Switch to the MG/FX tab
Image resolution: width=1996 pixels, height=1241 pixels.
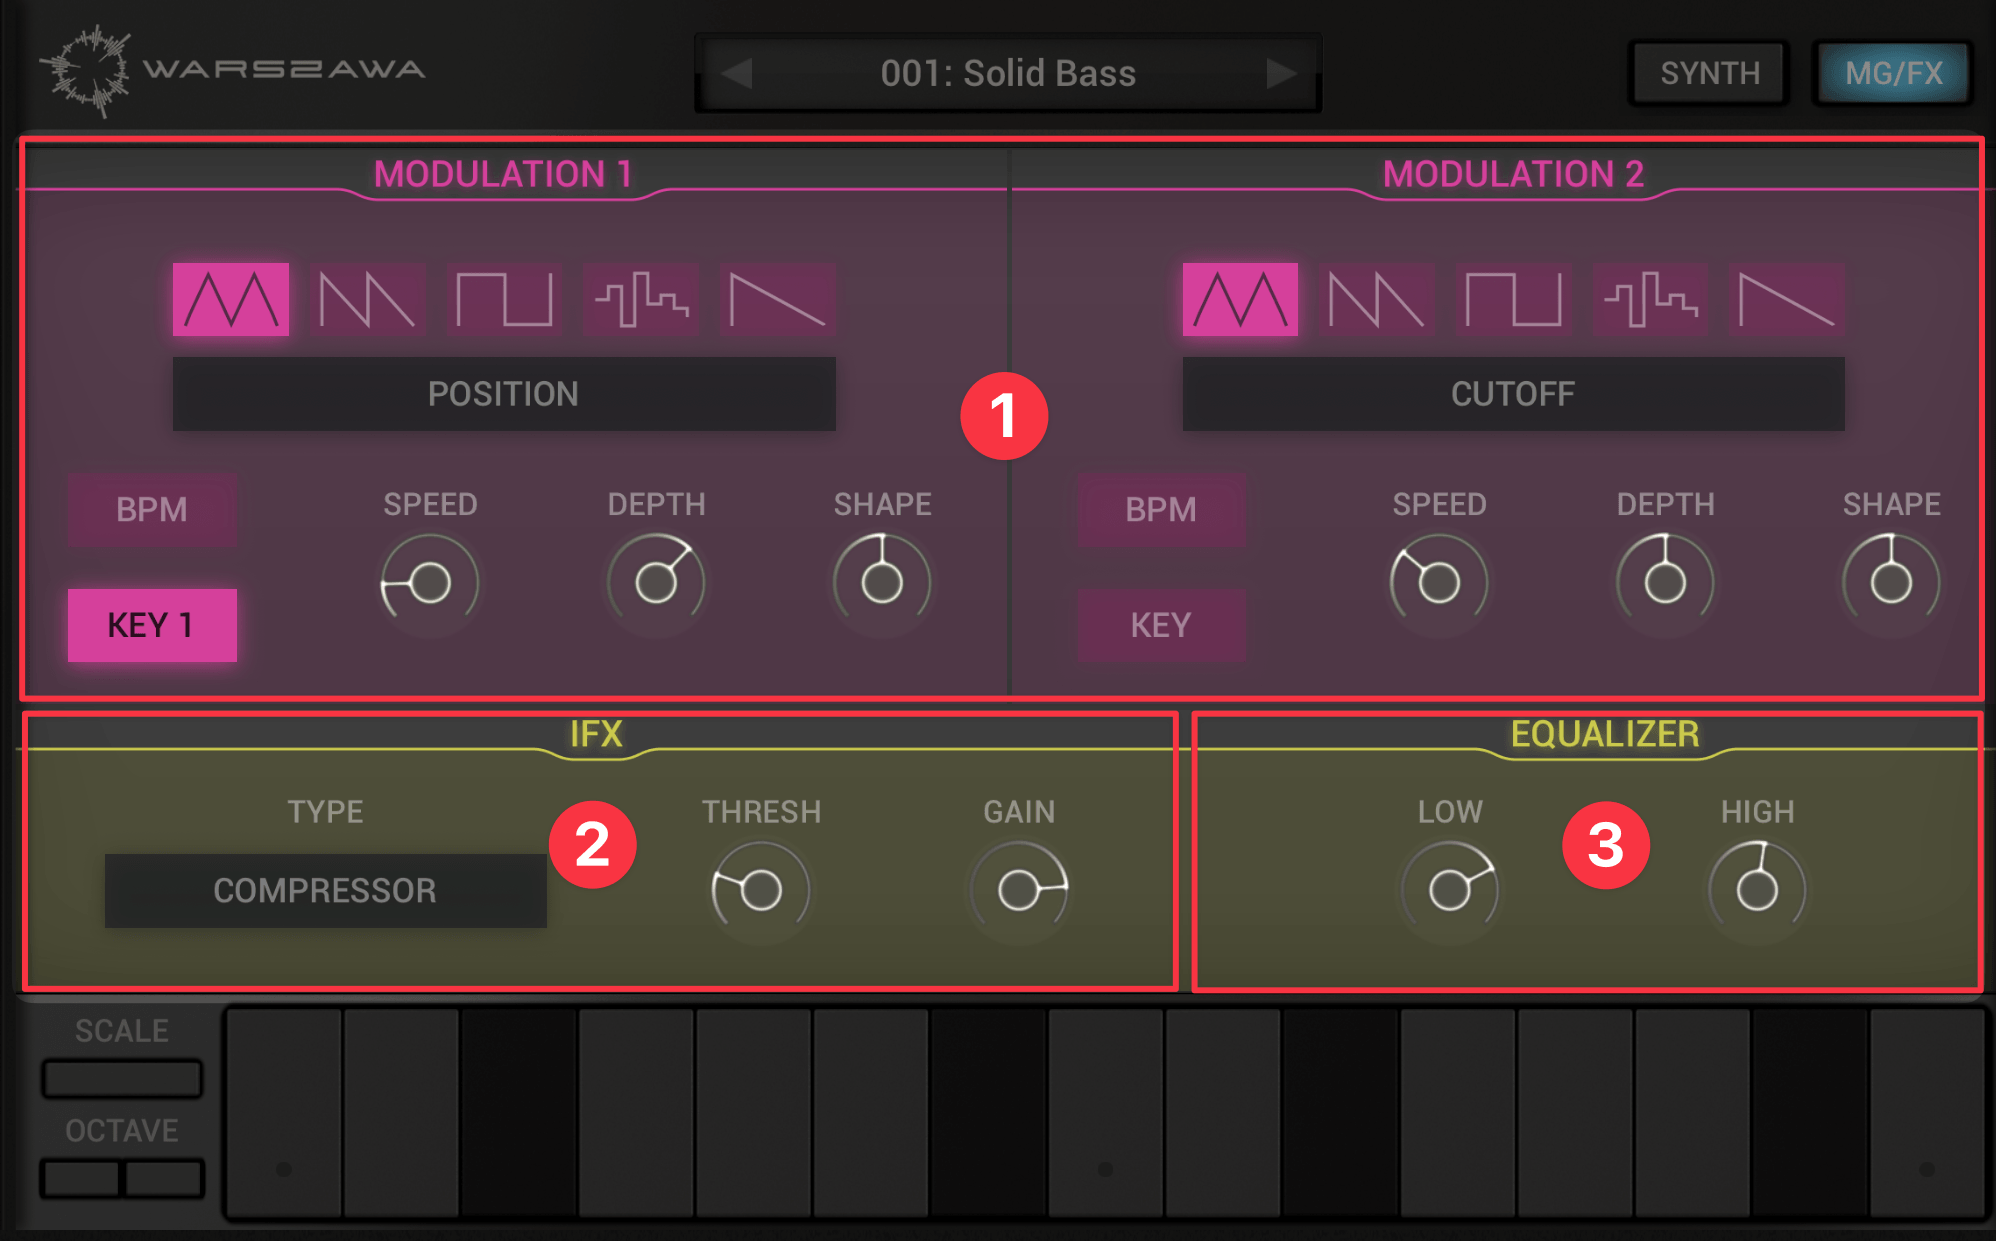[x=1893, y=73]
